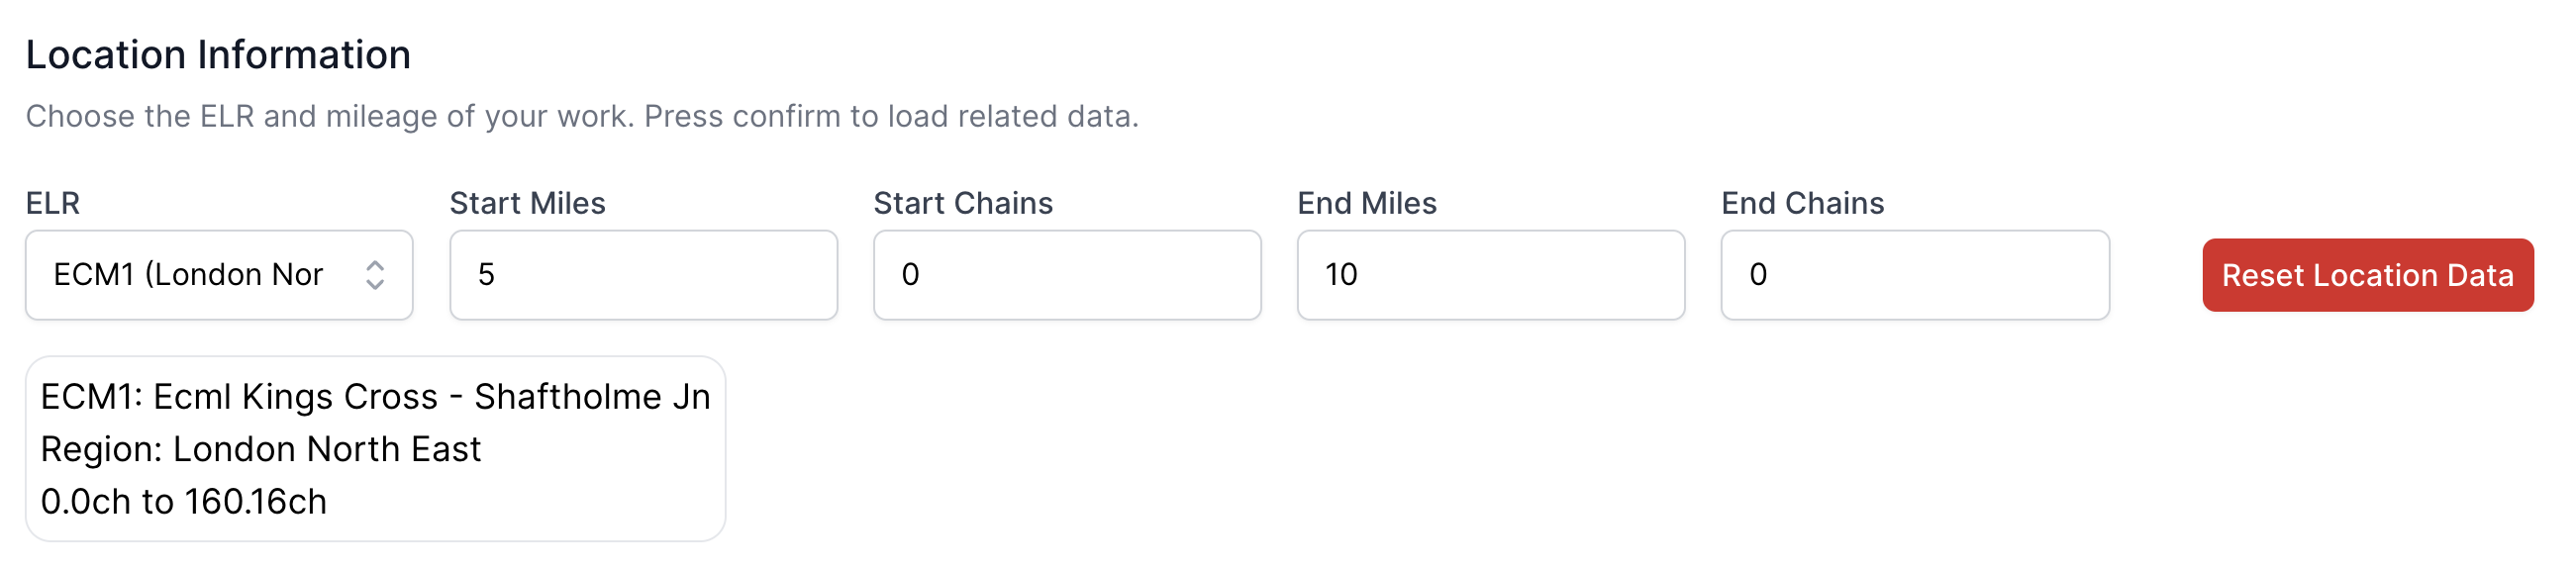Image resolution: width=2576 pixels, height=570 pixels.
Task: Click into the End Chains field
Action: click(x=1914, y=275)
